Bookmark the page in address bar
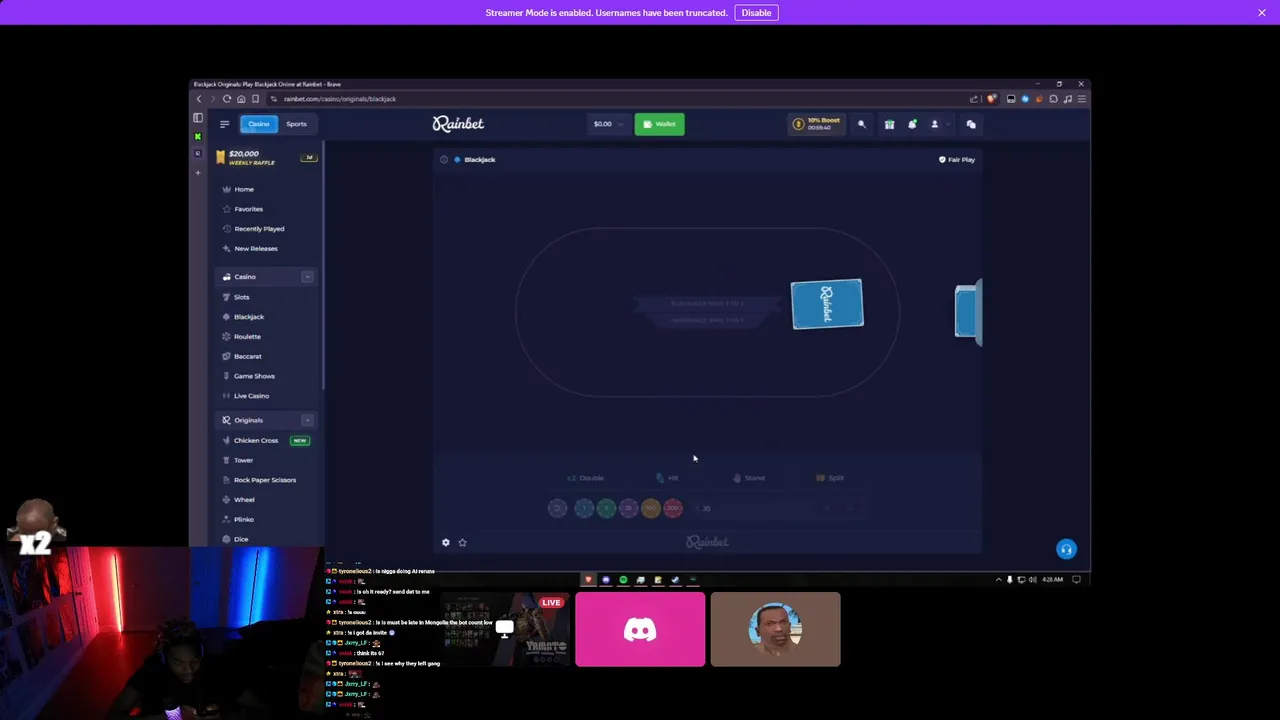 [255, 99]
